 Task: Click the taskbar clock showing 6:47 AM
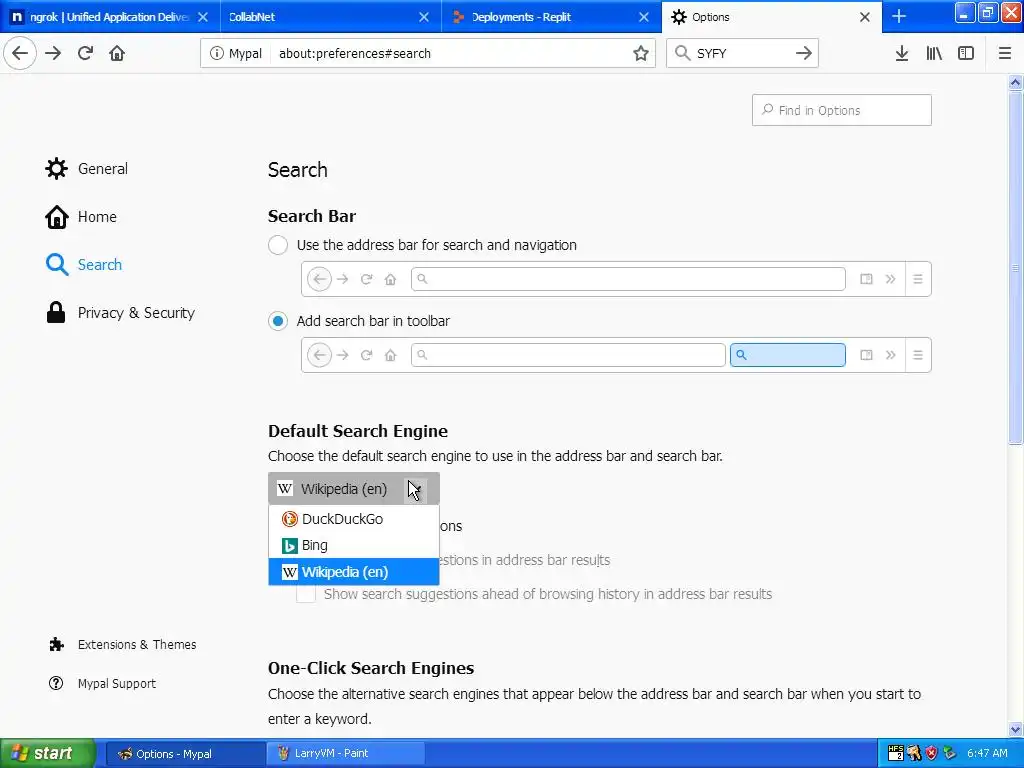point(987,753)
